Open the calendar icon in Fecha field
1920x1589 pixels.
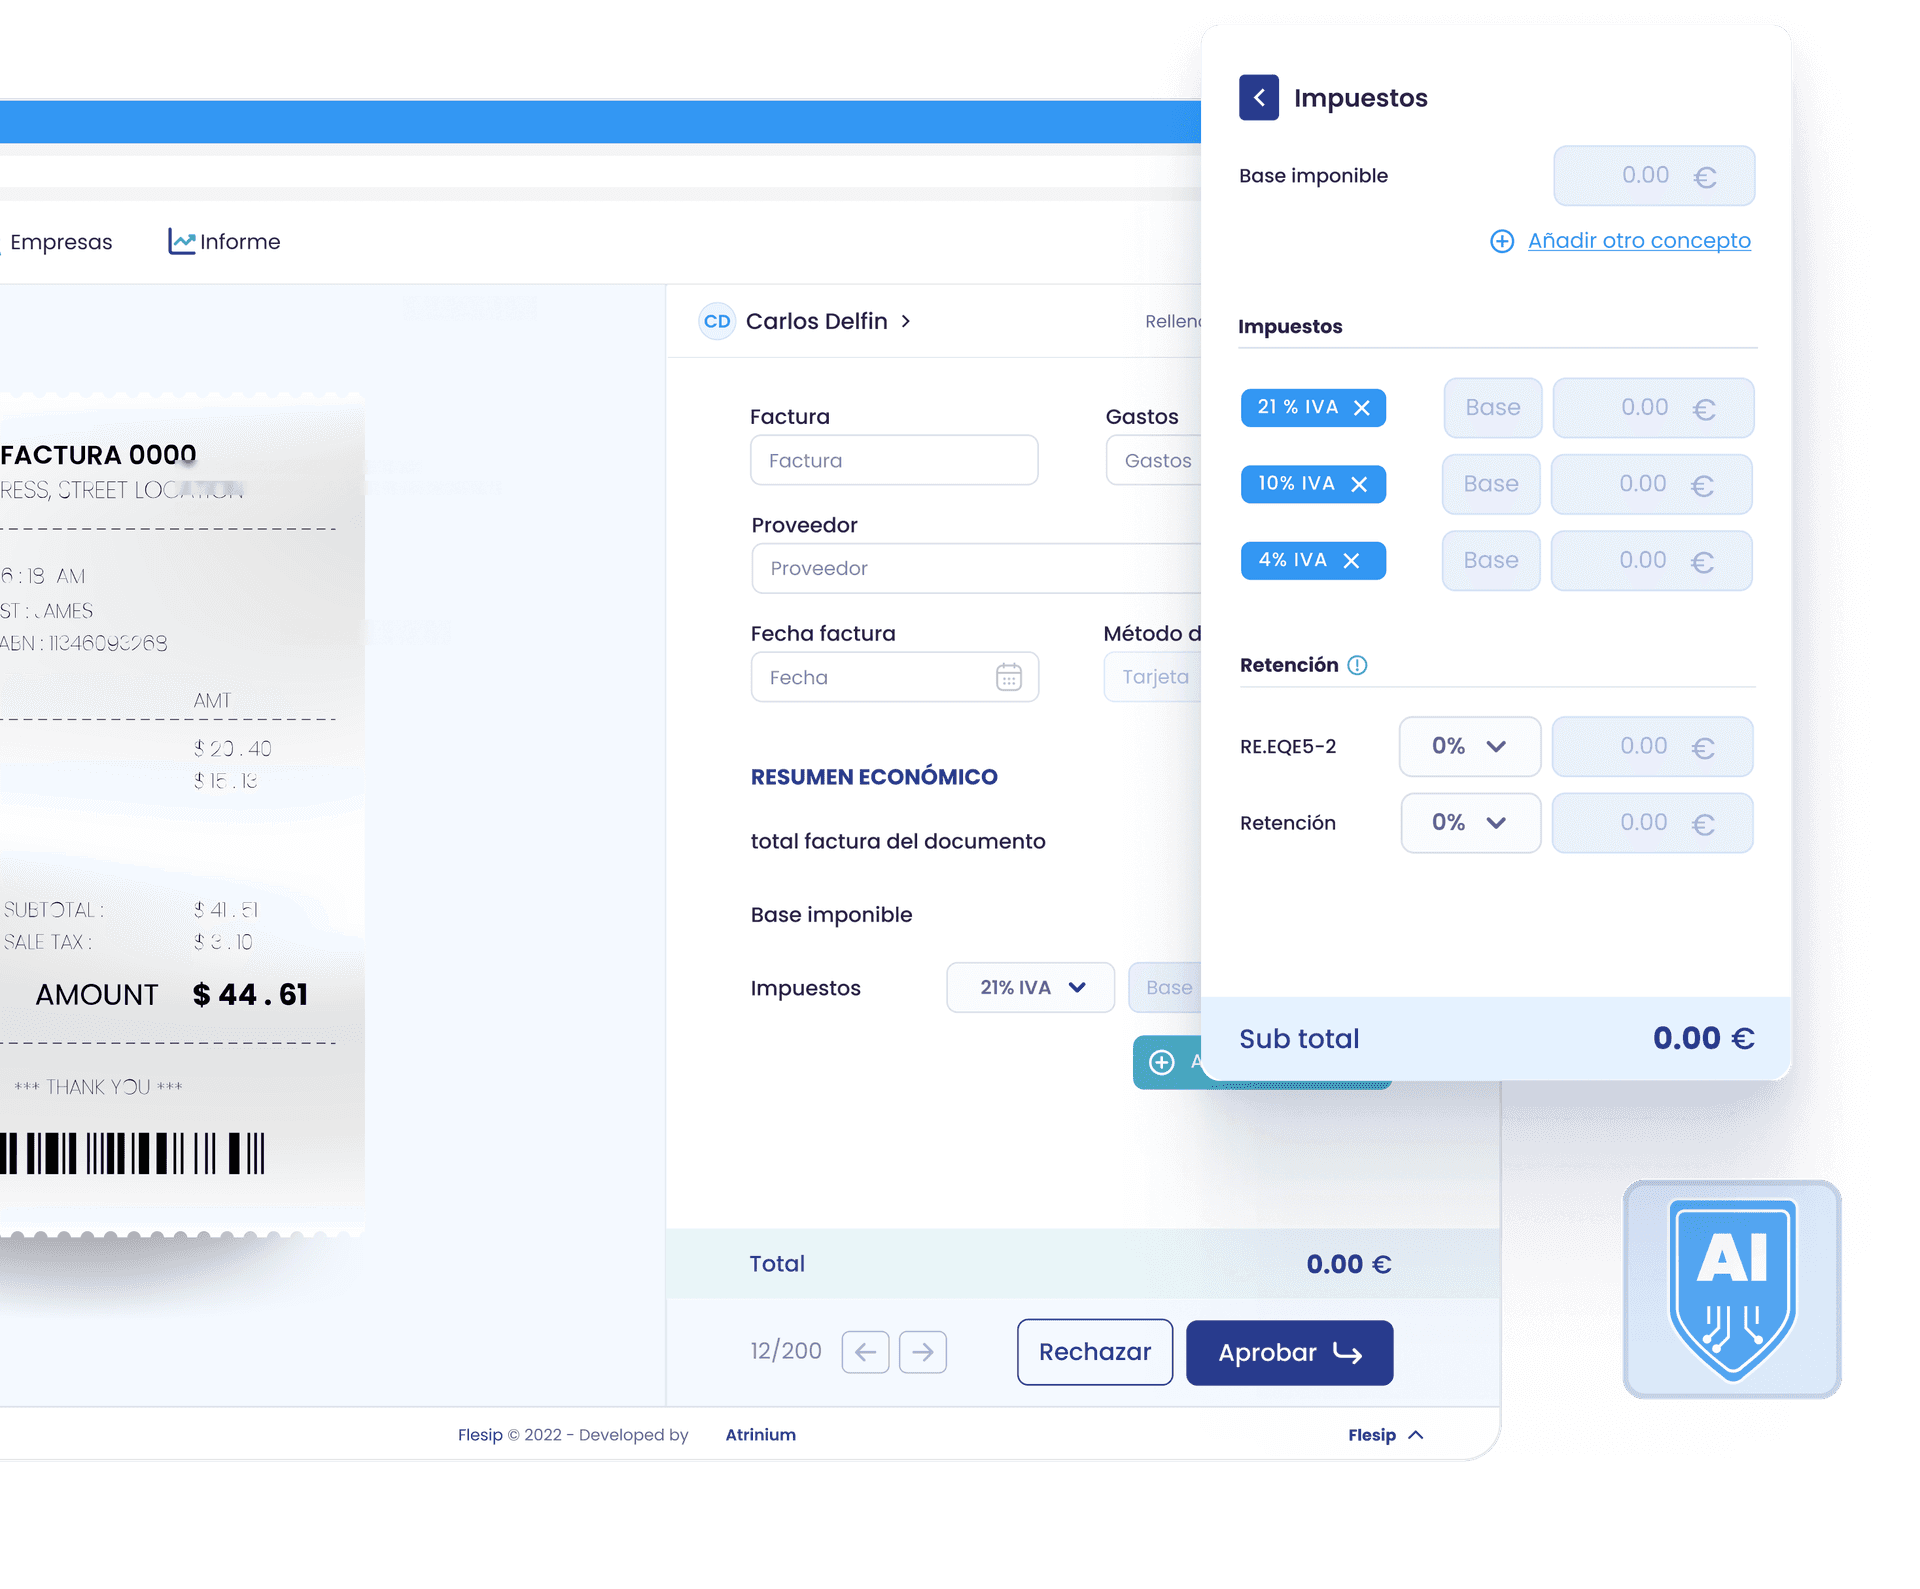tap(1009, 677)
